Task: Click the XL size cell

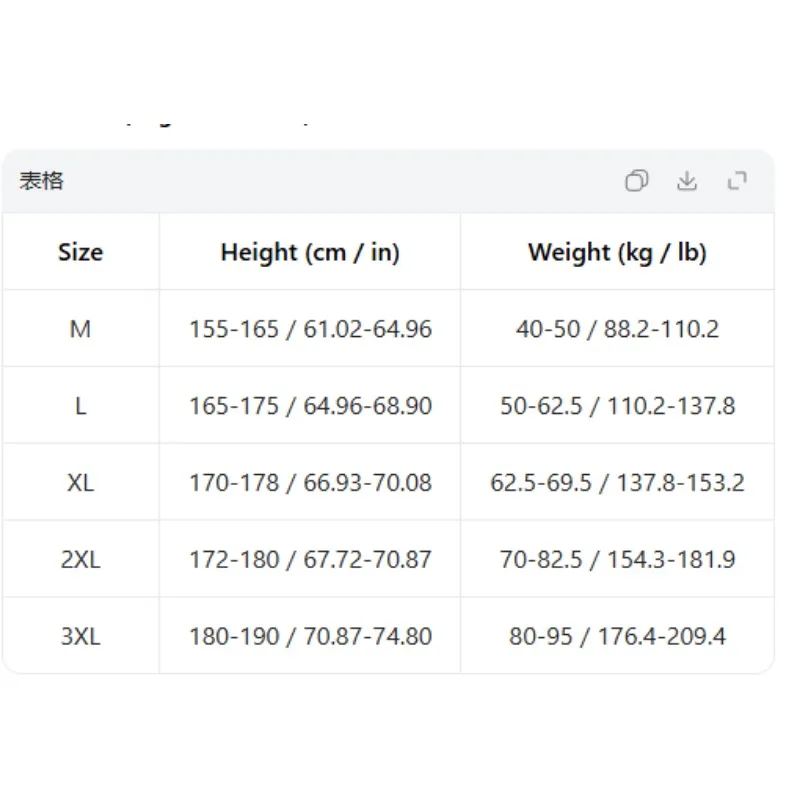Action: 81,483
